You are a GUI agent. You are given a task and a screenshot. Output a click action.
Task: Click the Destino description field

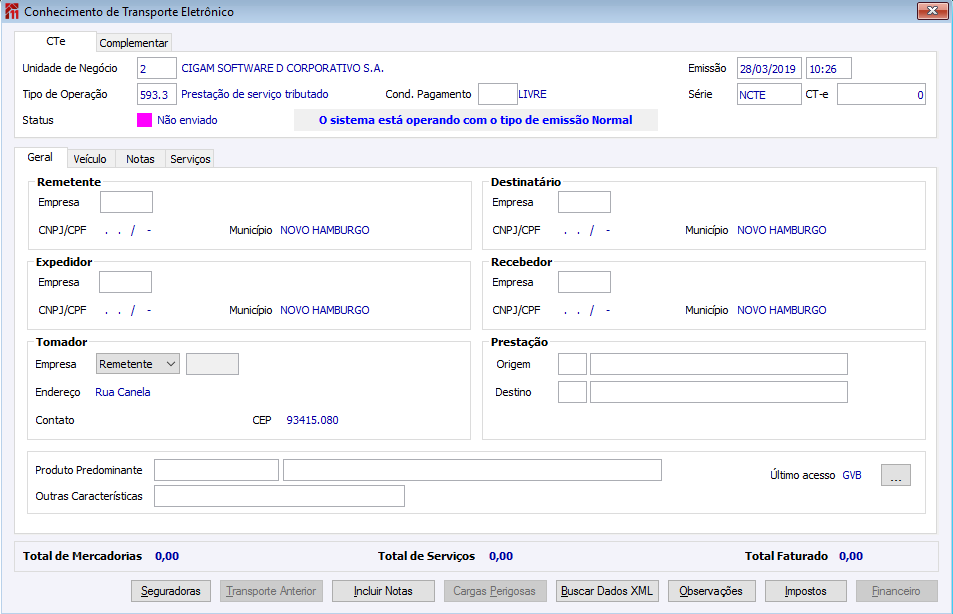tap(719, 392)
